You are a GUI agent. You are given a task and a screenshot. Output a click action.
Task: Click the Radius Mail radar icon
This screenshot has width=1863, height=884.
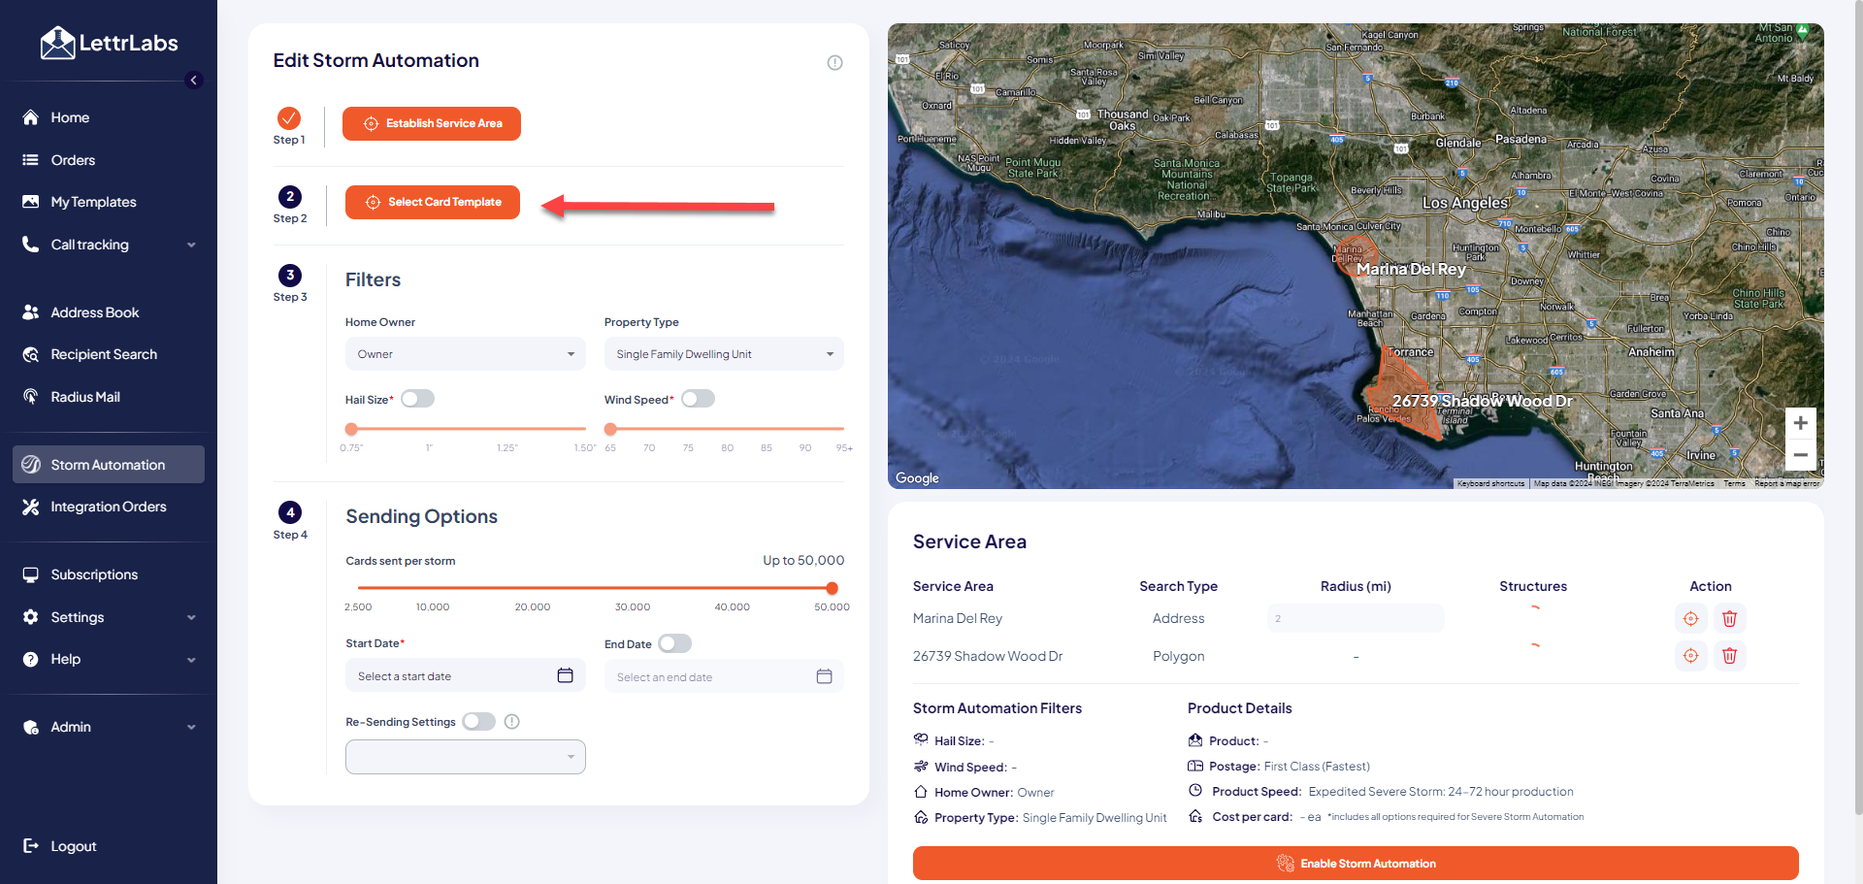coord(31,397)
